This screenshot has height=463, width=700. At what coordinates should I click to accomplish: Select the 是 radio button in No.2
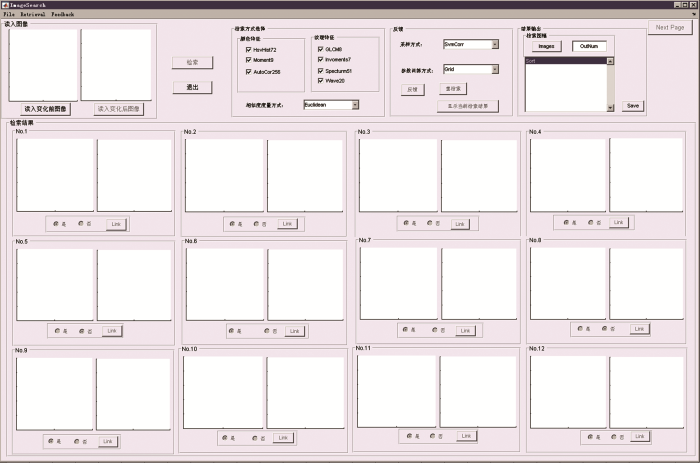232,224
